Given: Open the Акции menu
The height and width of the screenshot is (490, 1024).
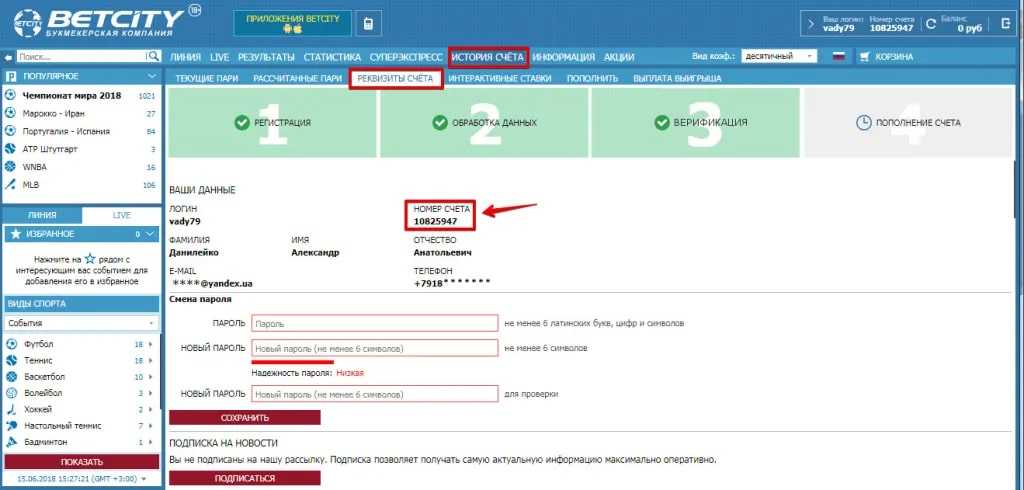Looking at the screenshot, I should (619, 57).
